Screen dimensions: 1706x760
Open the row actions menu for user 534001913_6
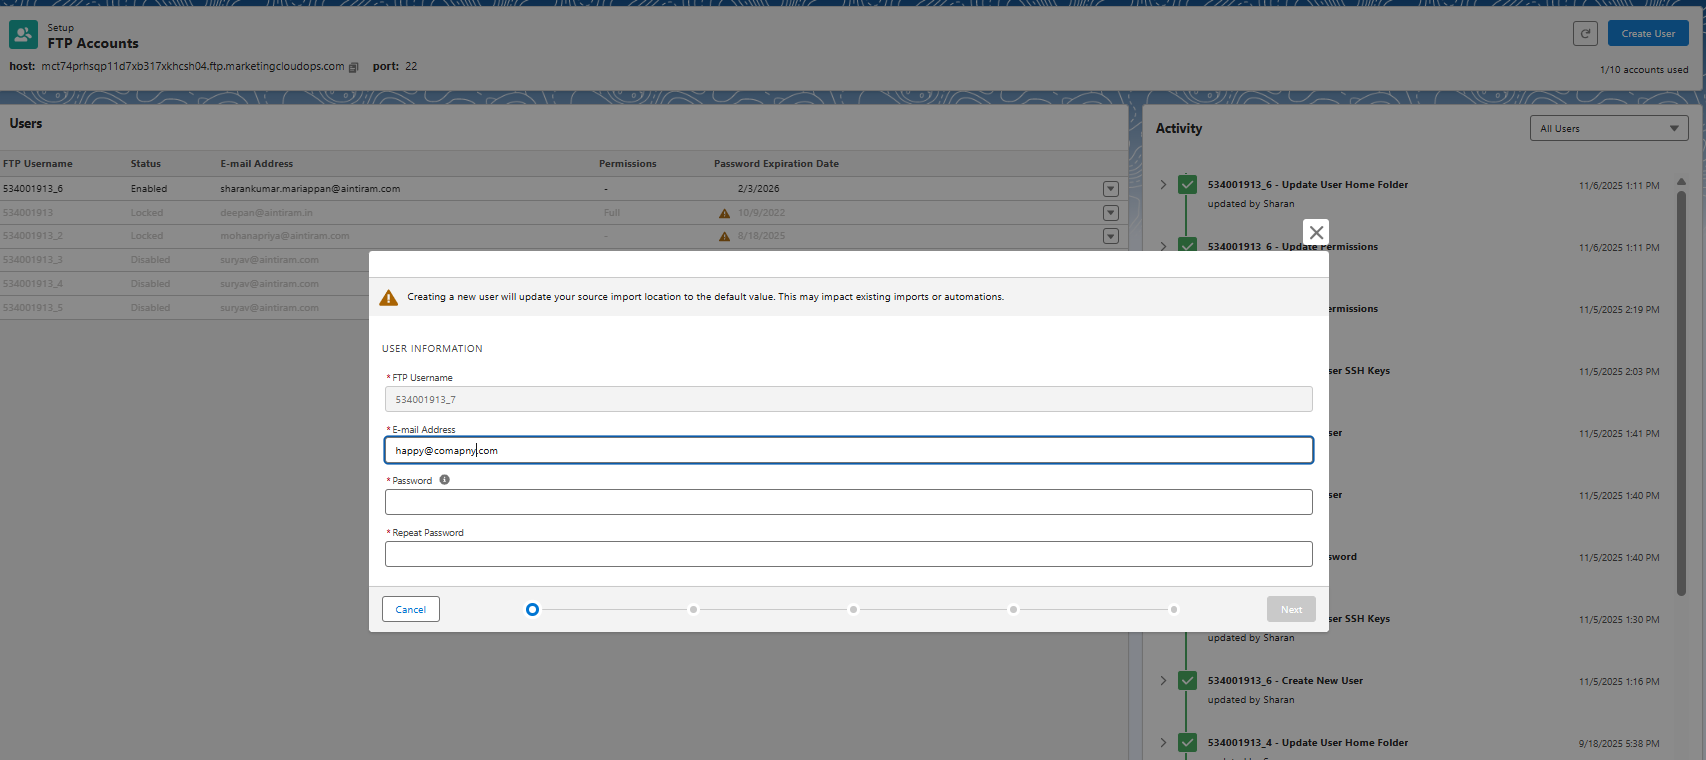(x=1110, y=189)
